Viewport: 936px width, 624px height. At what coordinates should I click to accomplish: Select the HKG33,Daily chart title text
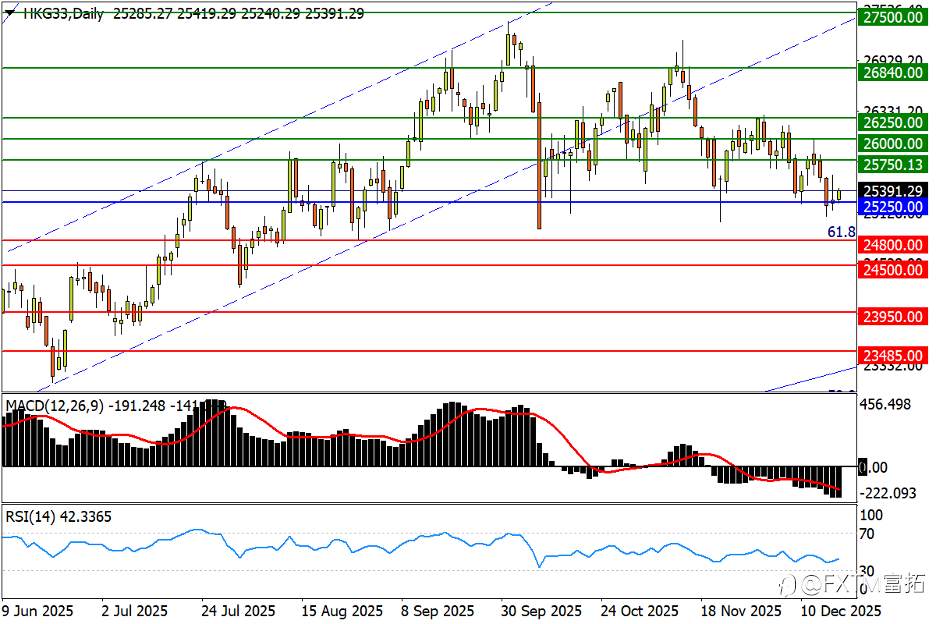(x=63, y=13)
